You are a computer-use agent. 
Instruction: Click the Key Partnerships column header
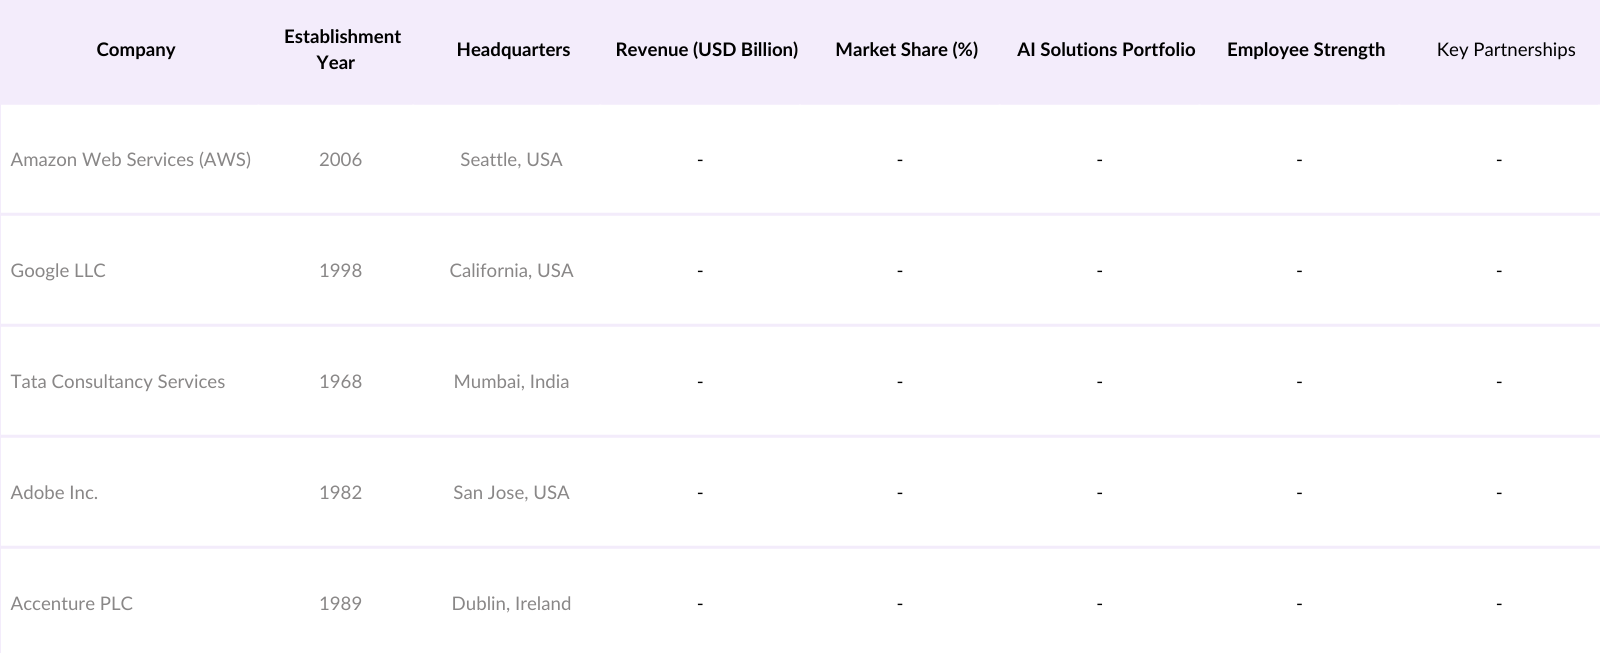point(1505,50)
